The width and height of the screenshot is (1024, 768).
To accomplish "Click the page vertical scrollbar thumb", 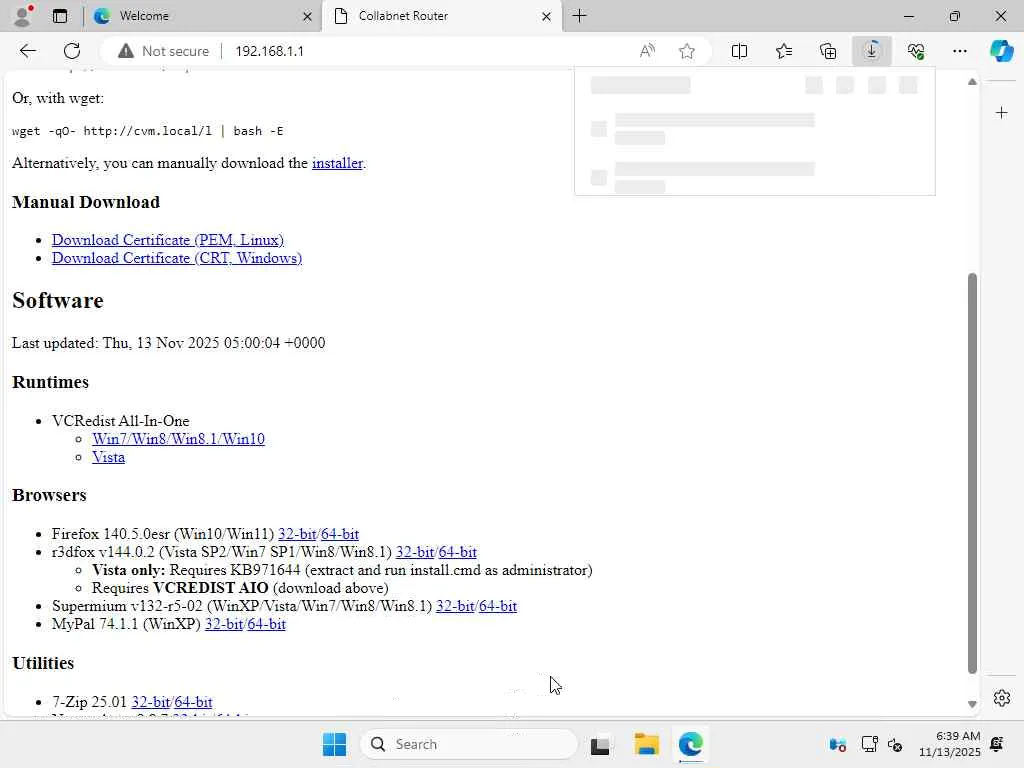I will click(x=972, y=473).
